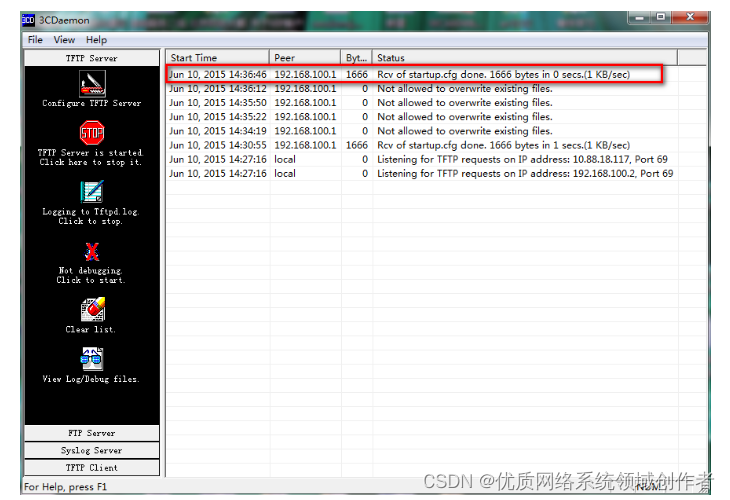This screenshot has width=730, height=500.
Task: Select the log row at 14:30:55
Action: 422,145
